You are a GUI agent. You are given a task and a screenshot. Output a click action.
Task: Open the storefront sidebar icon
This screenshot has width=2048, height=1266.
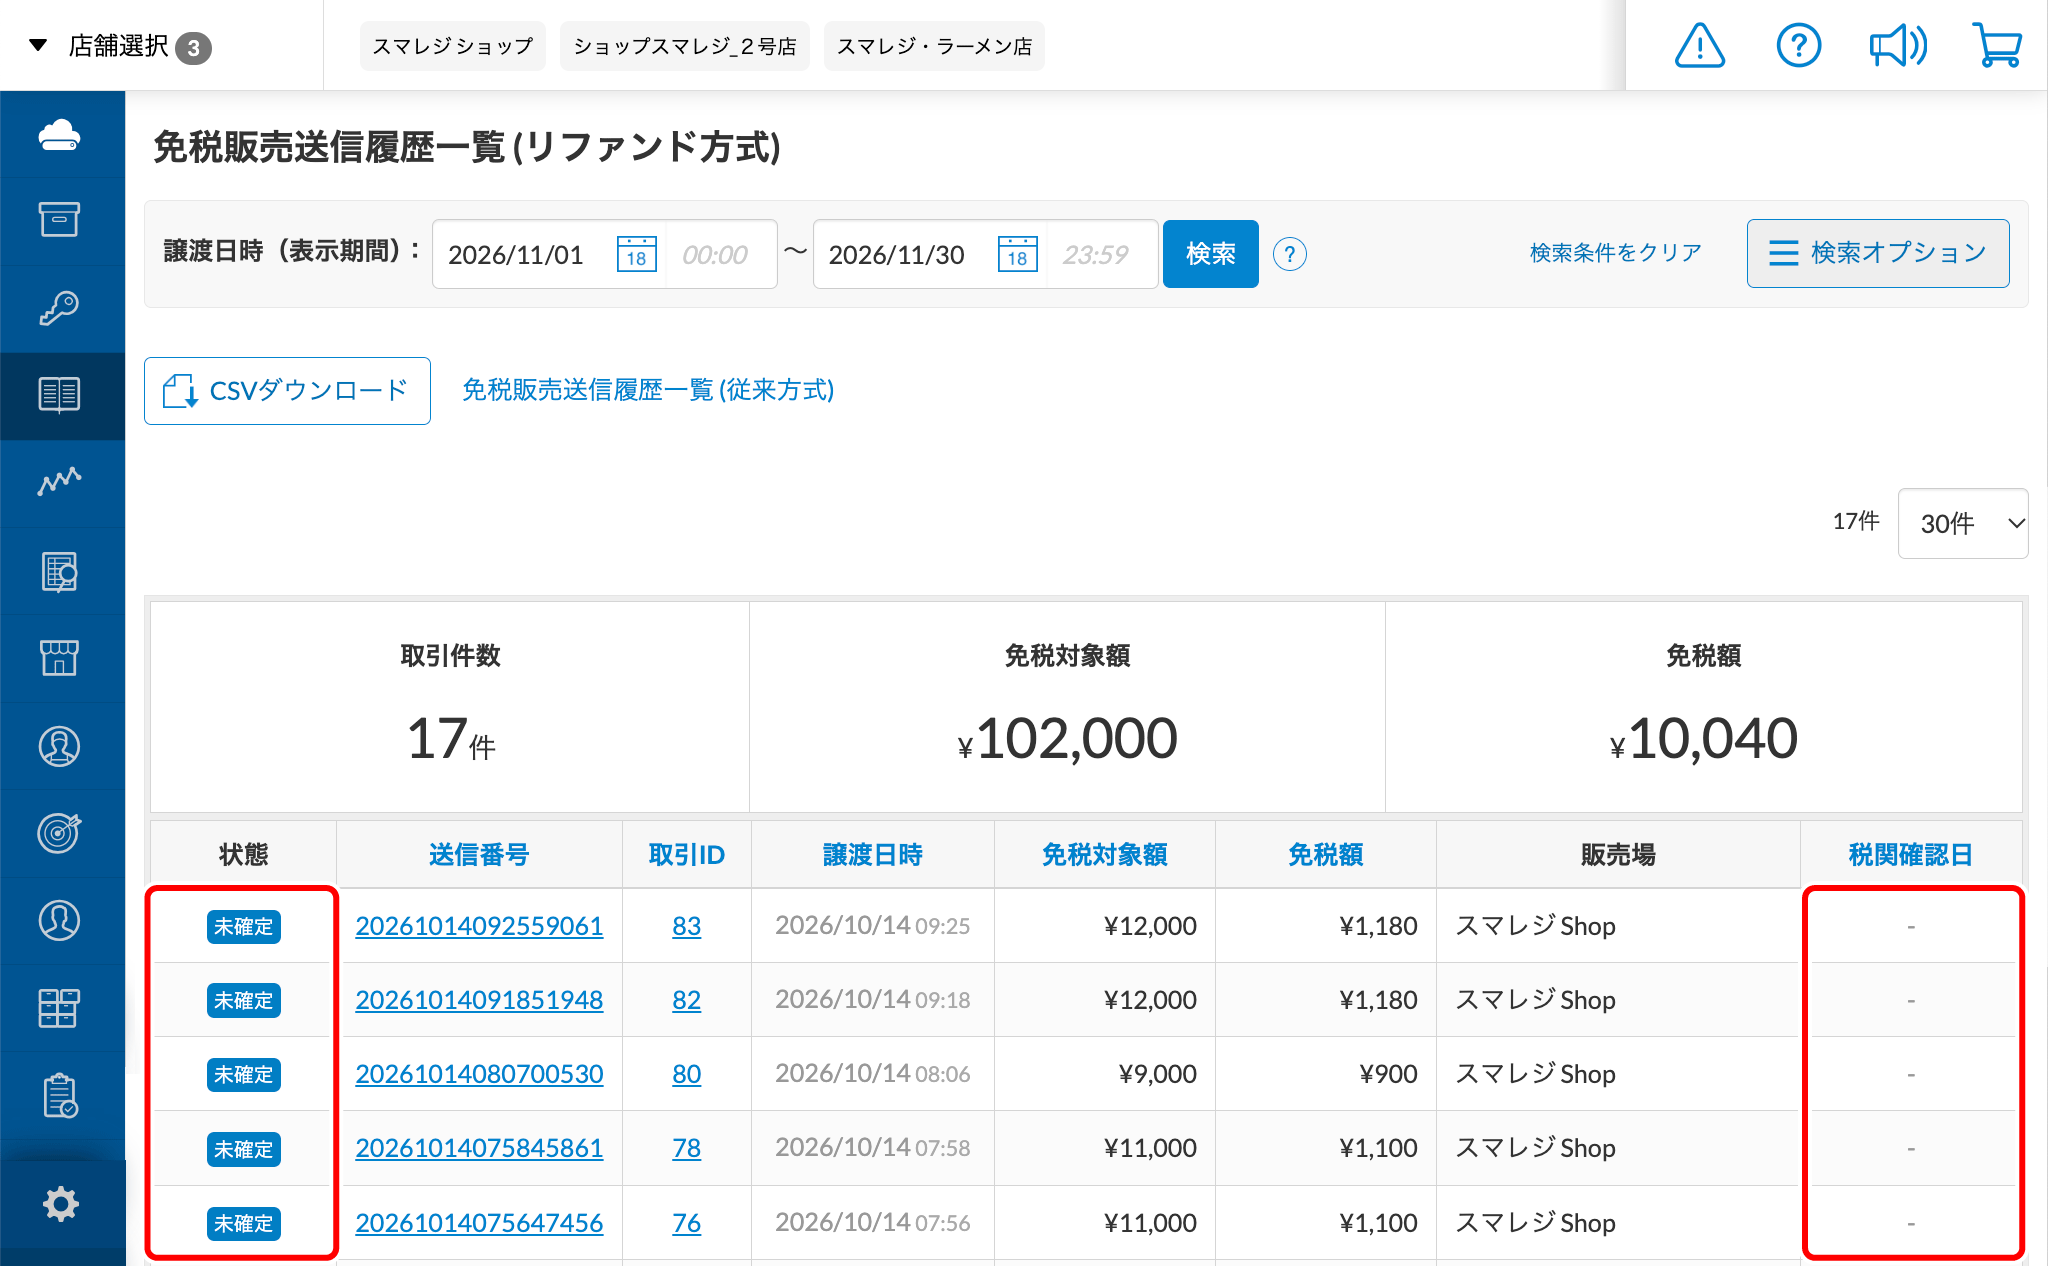click(60, 658)
